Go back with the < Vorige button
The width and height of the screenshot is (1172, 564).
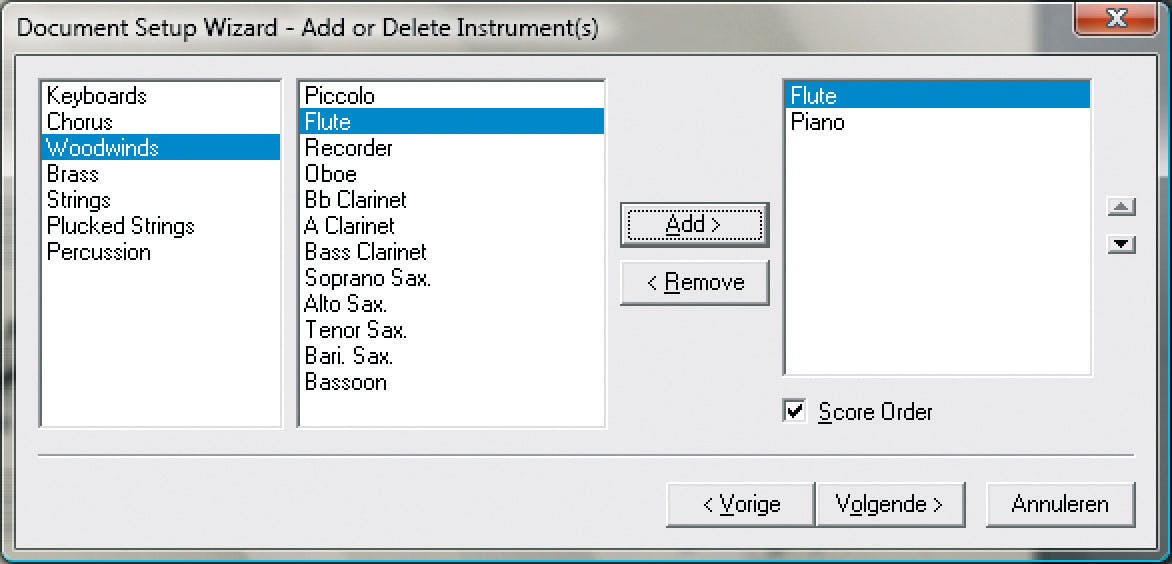click(741, 504)
